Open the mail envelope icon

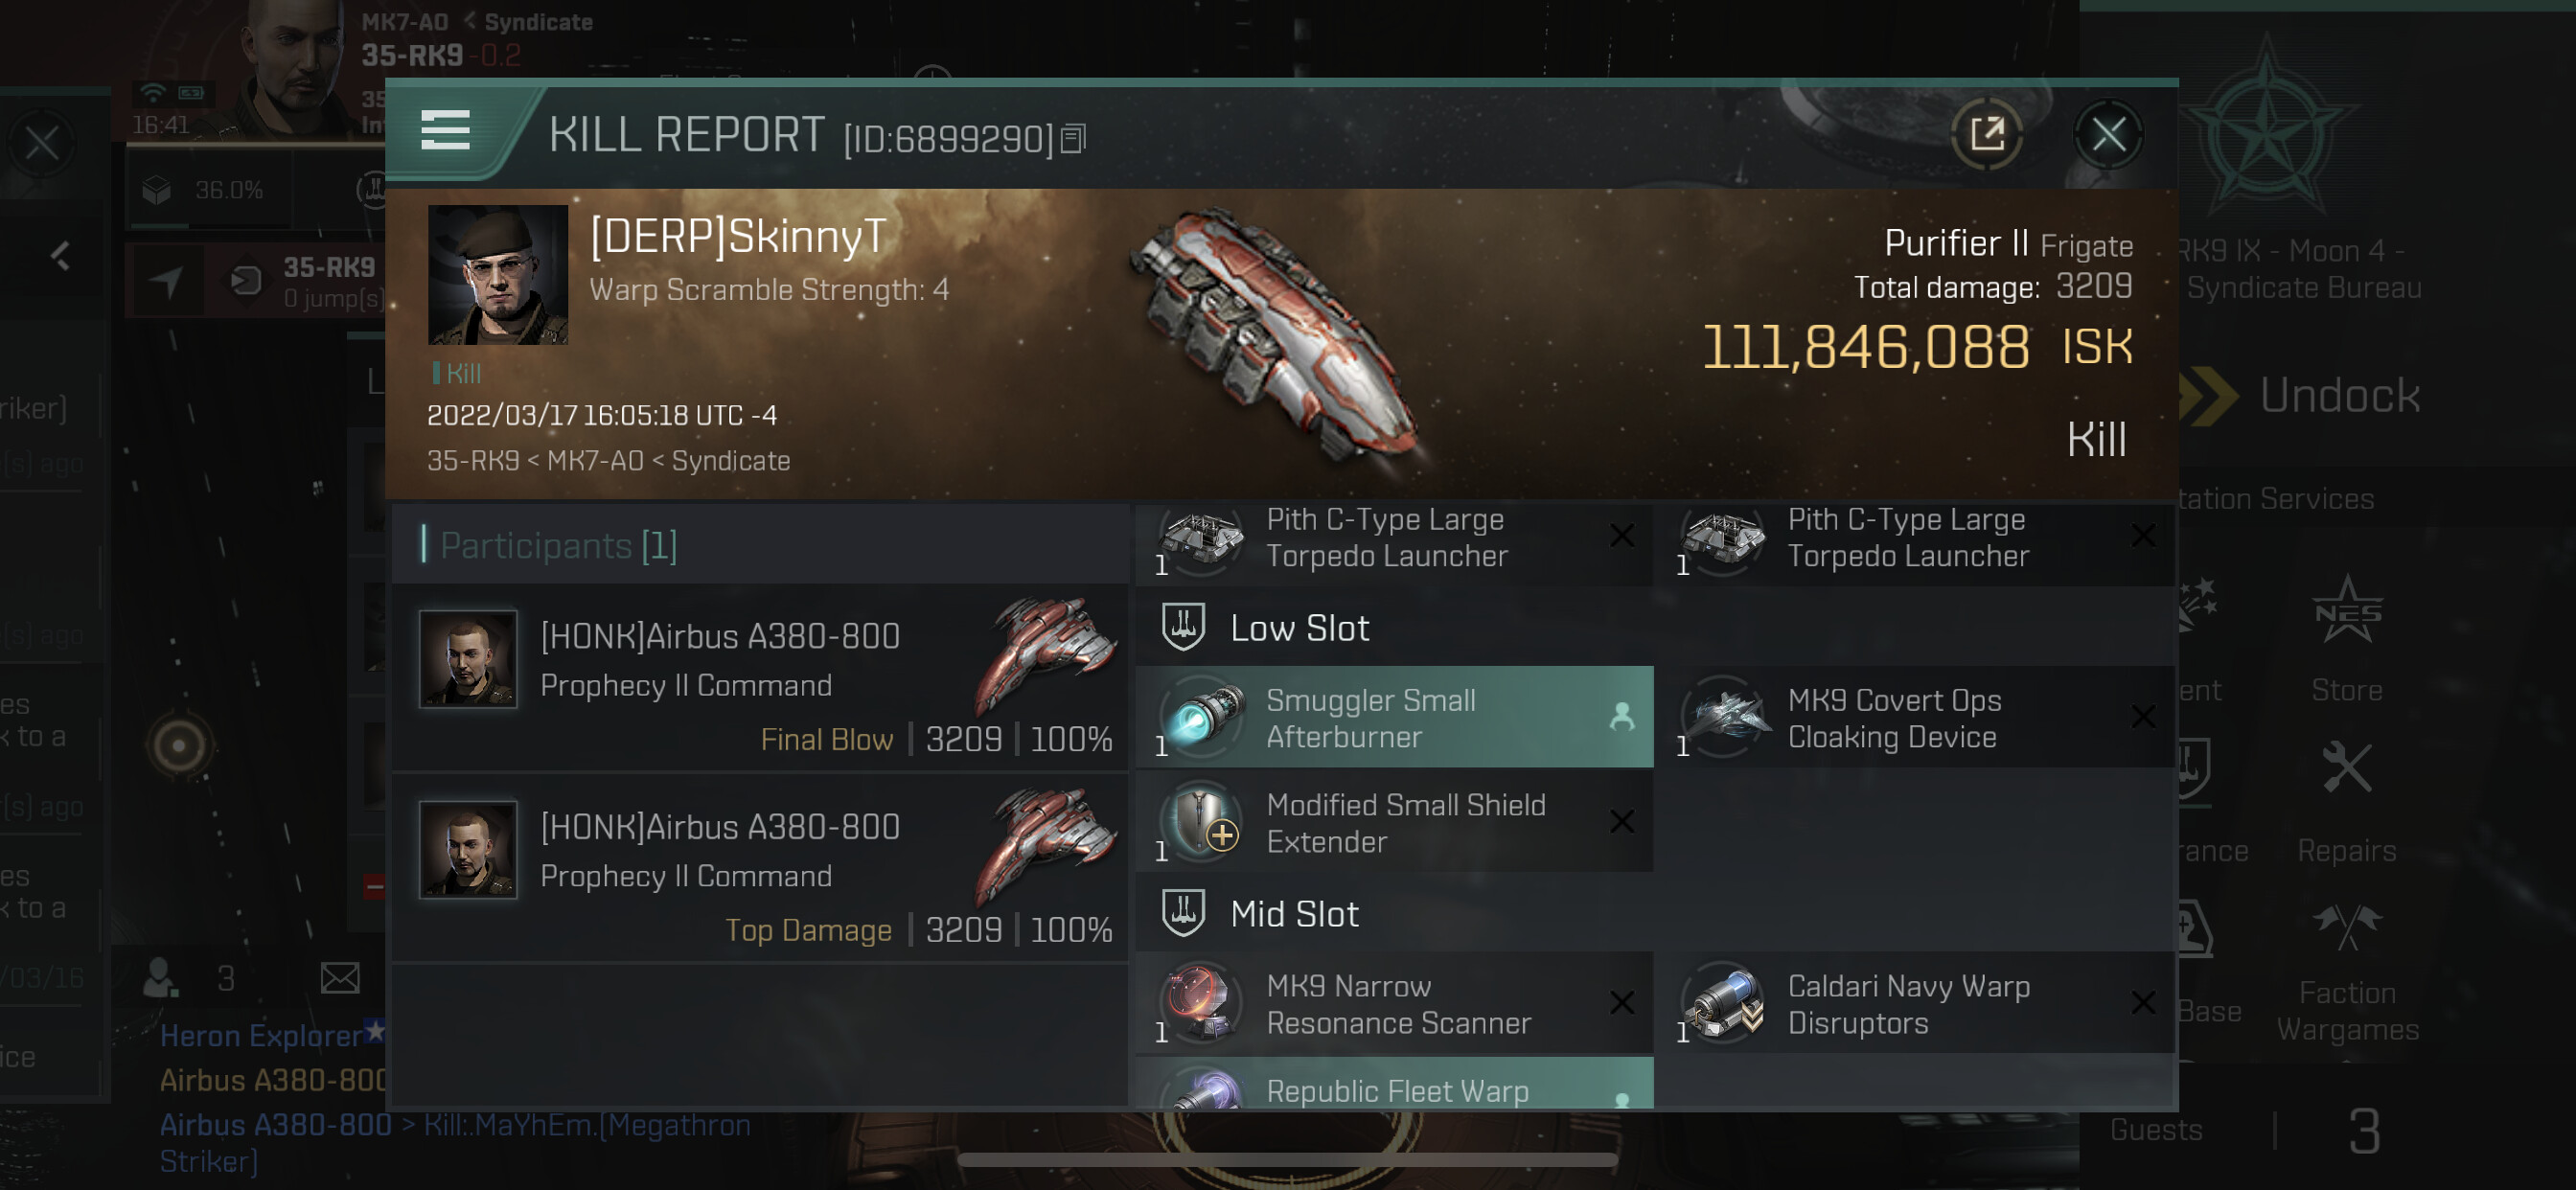click(340, 978)
